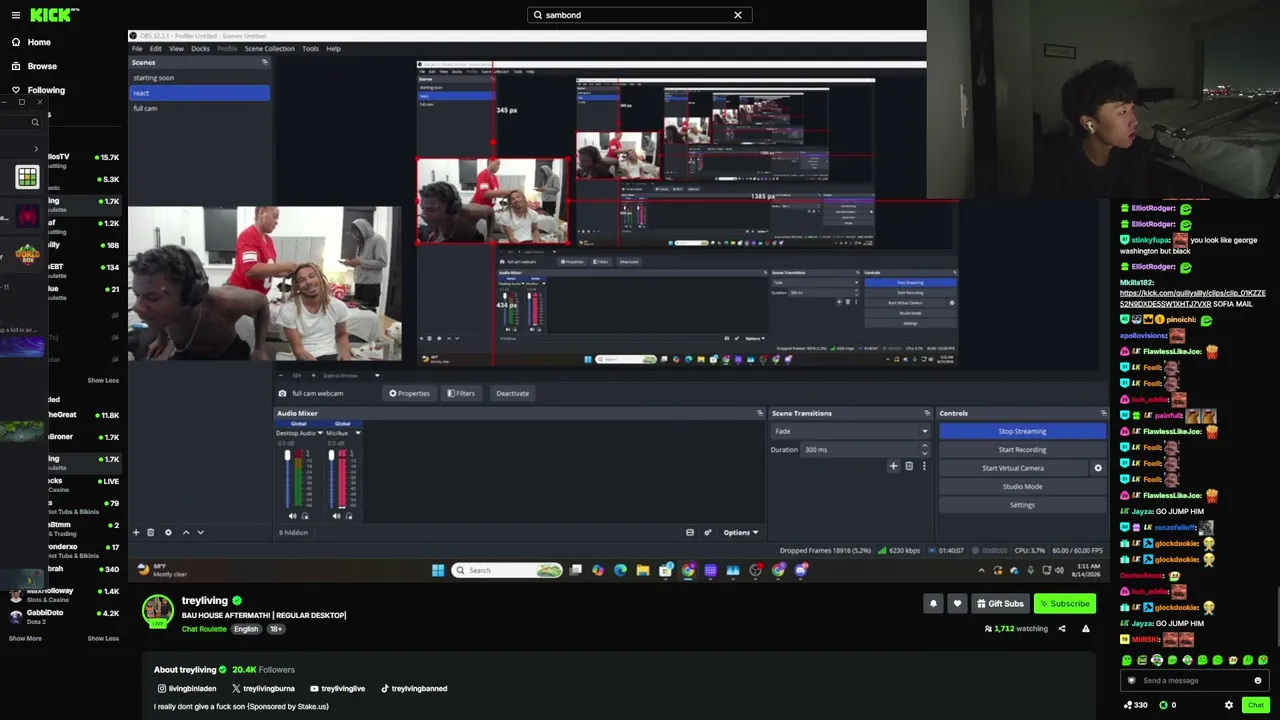The height and width of the screenshot is (720, 1280).
Task: Toggle the audio mixer layout icon
Action: coord(689,533)
